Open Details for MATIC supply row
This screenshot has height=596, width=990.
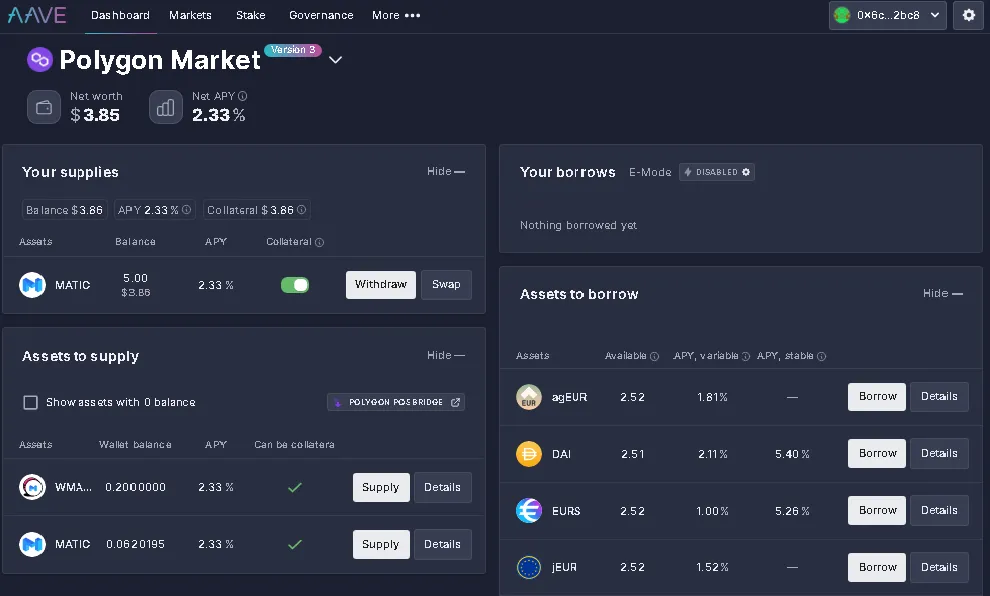click(442, 544)
